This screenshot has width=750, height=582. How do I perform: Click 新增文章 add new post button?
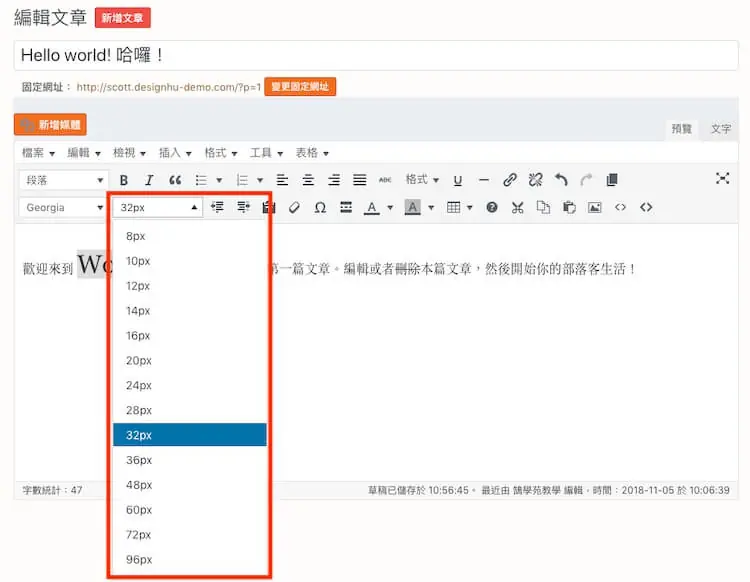pyautogui.click(x=123, y=18)
